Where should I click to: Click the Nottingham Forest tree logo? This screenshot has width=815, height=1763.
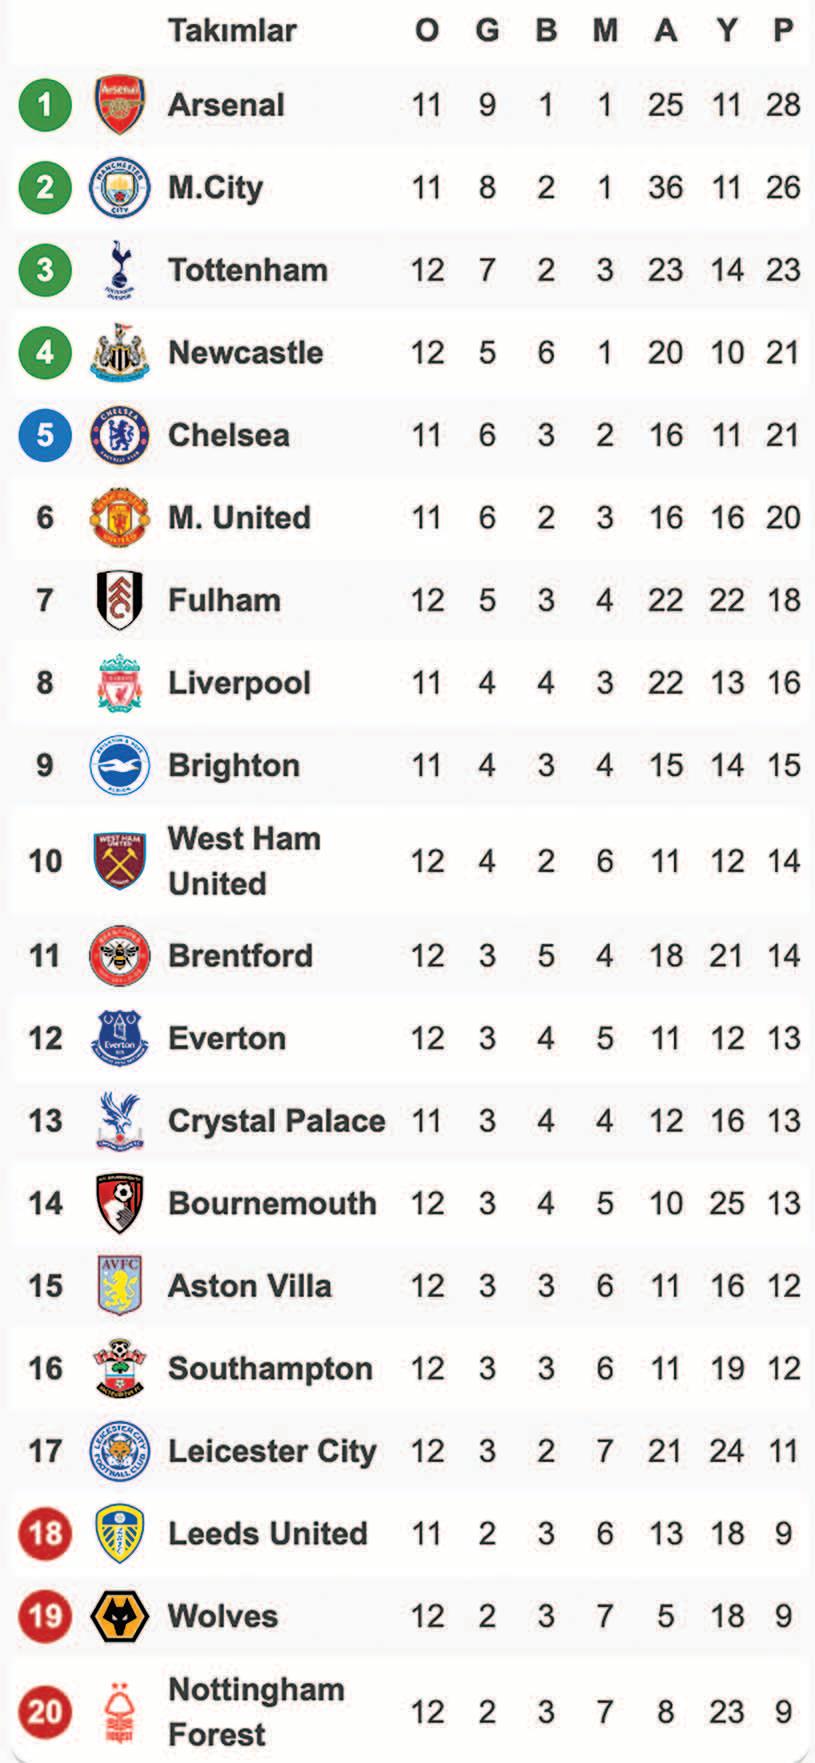point(120,1712)
